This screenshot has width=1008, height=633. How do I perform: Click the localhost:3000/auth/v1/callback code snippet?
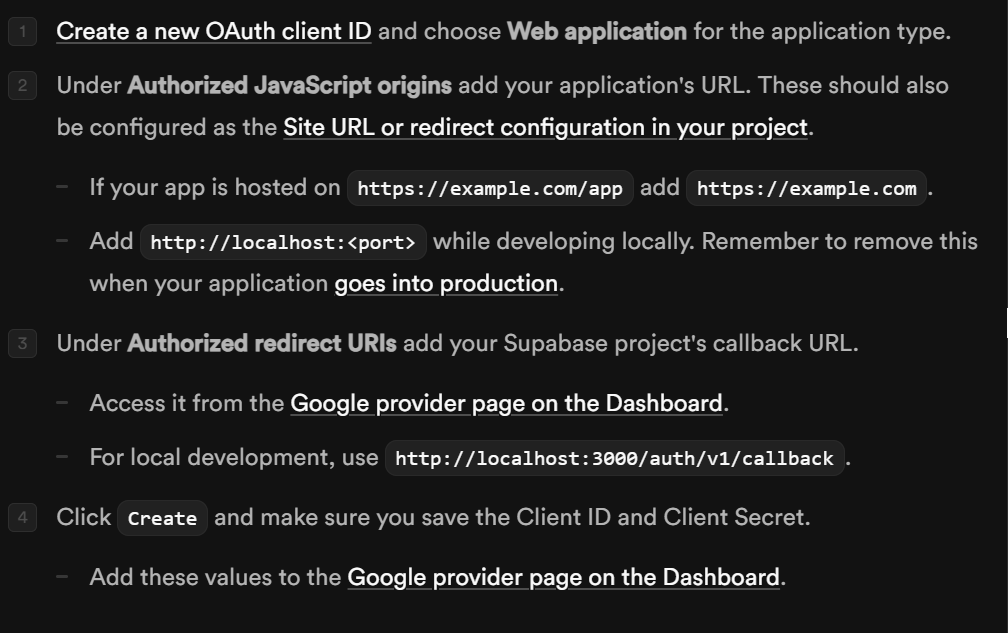pos(614,459)
